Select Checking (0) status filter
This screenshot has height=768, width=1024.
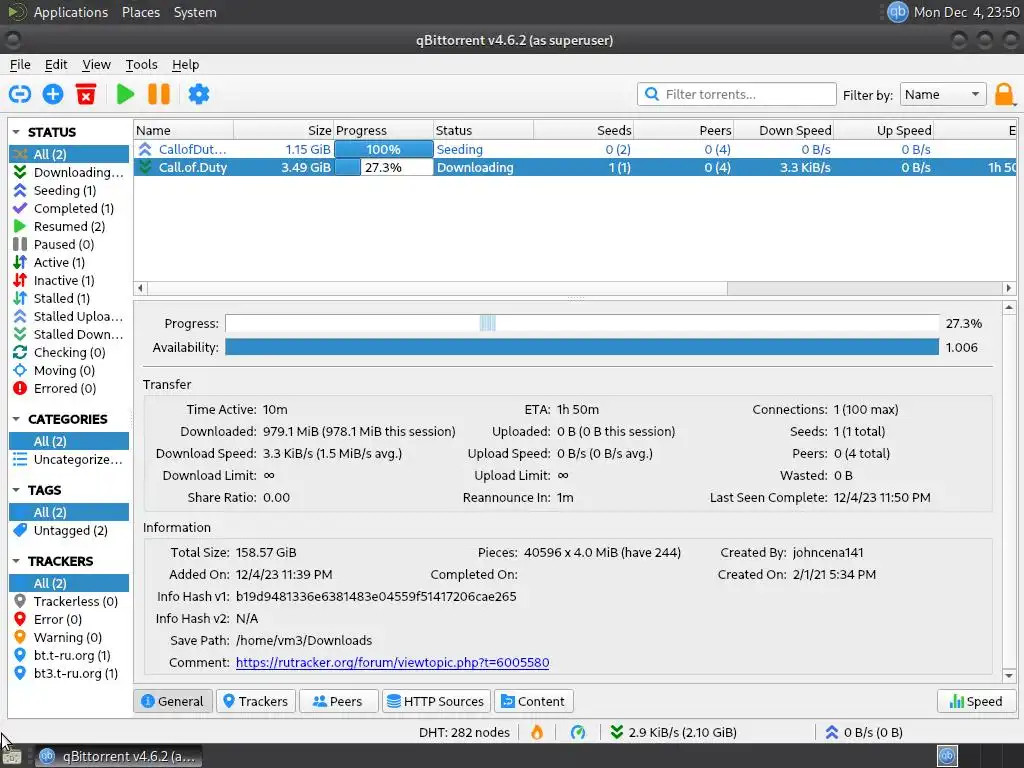[69, 353]
